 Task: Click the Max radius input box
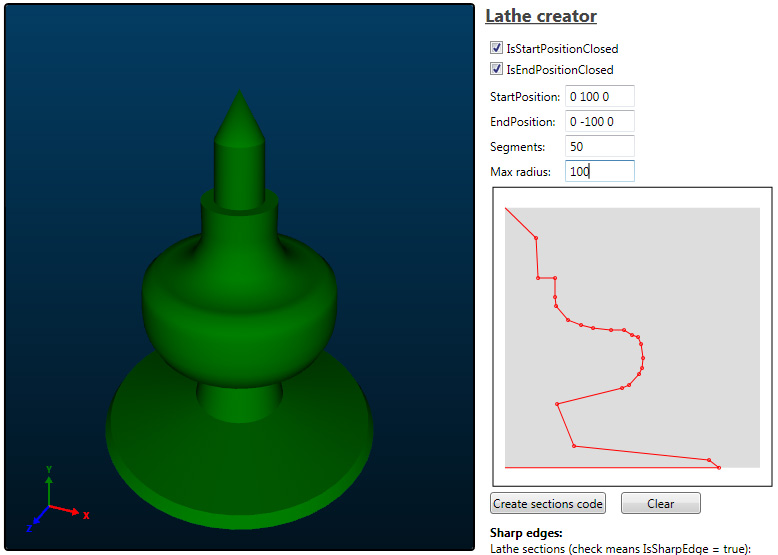[x=599, y=171]
